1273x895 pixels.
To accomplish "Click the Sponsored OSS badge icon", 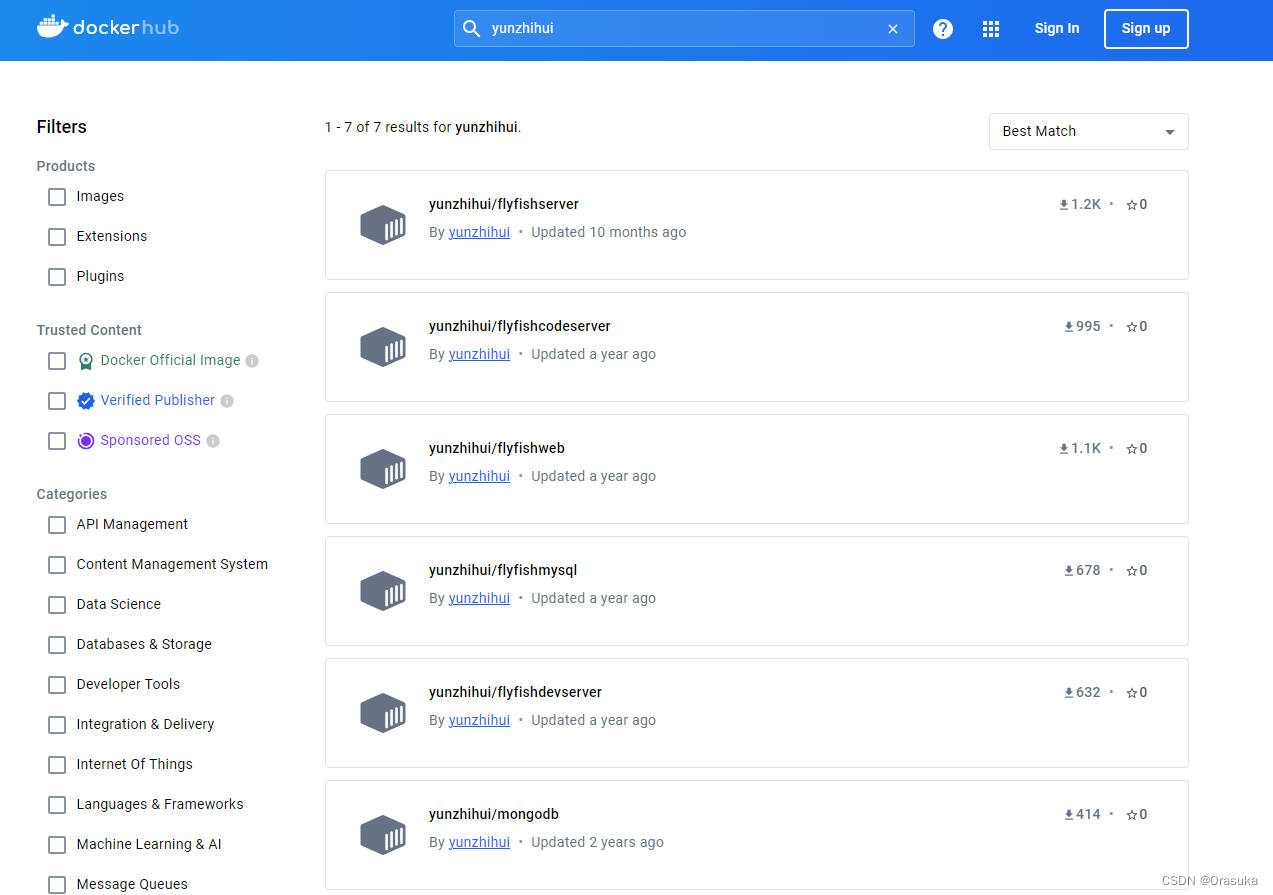I will [85, 440].
